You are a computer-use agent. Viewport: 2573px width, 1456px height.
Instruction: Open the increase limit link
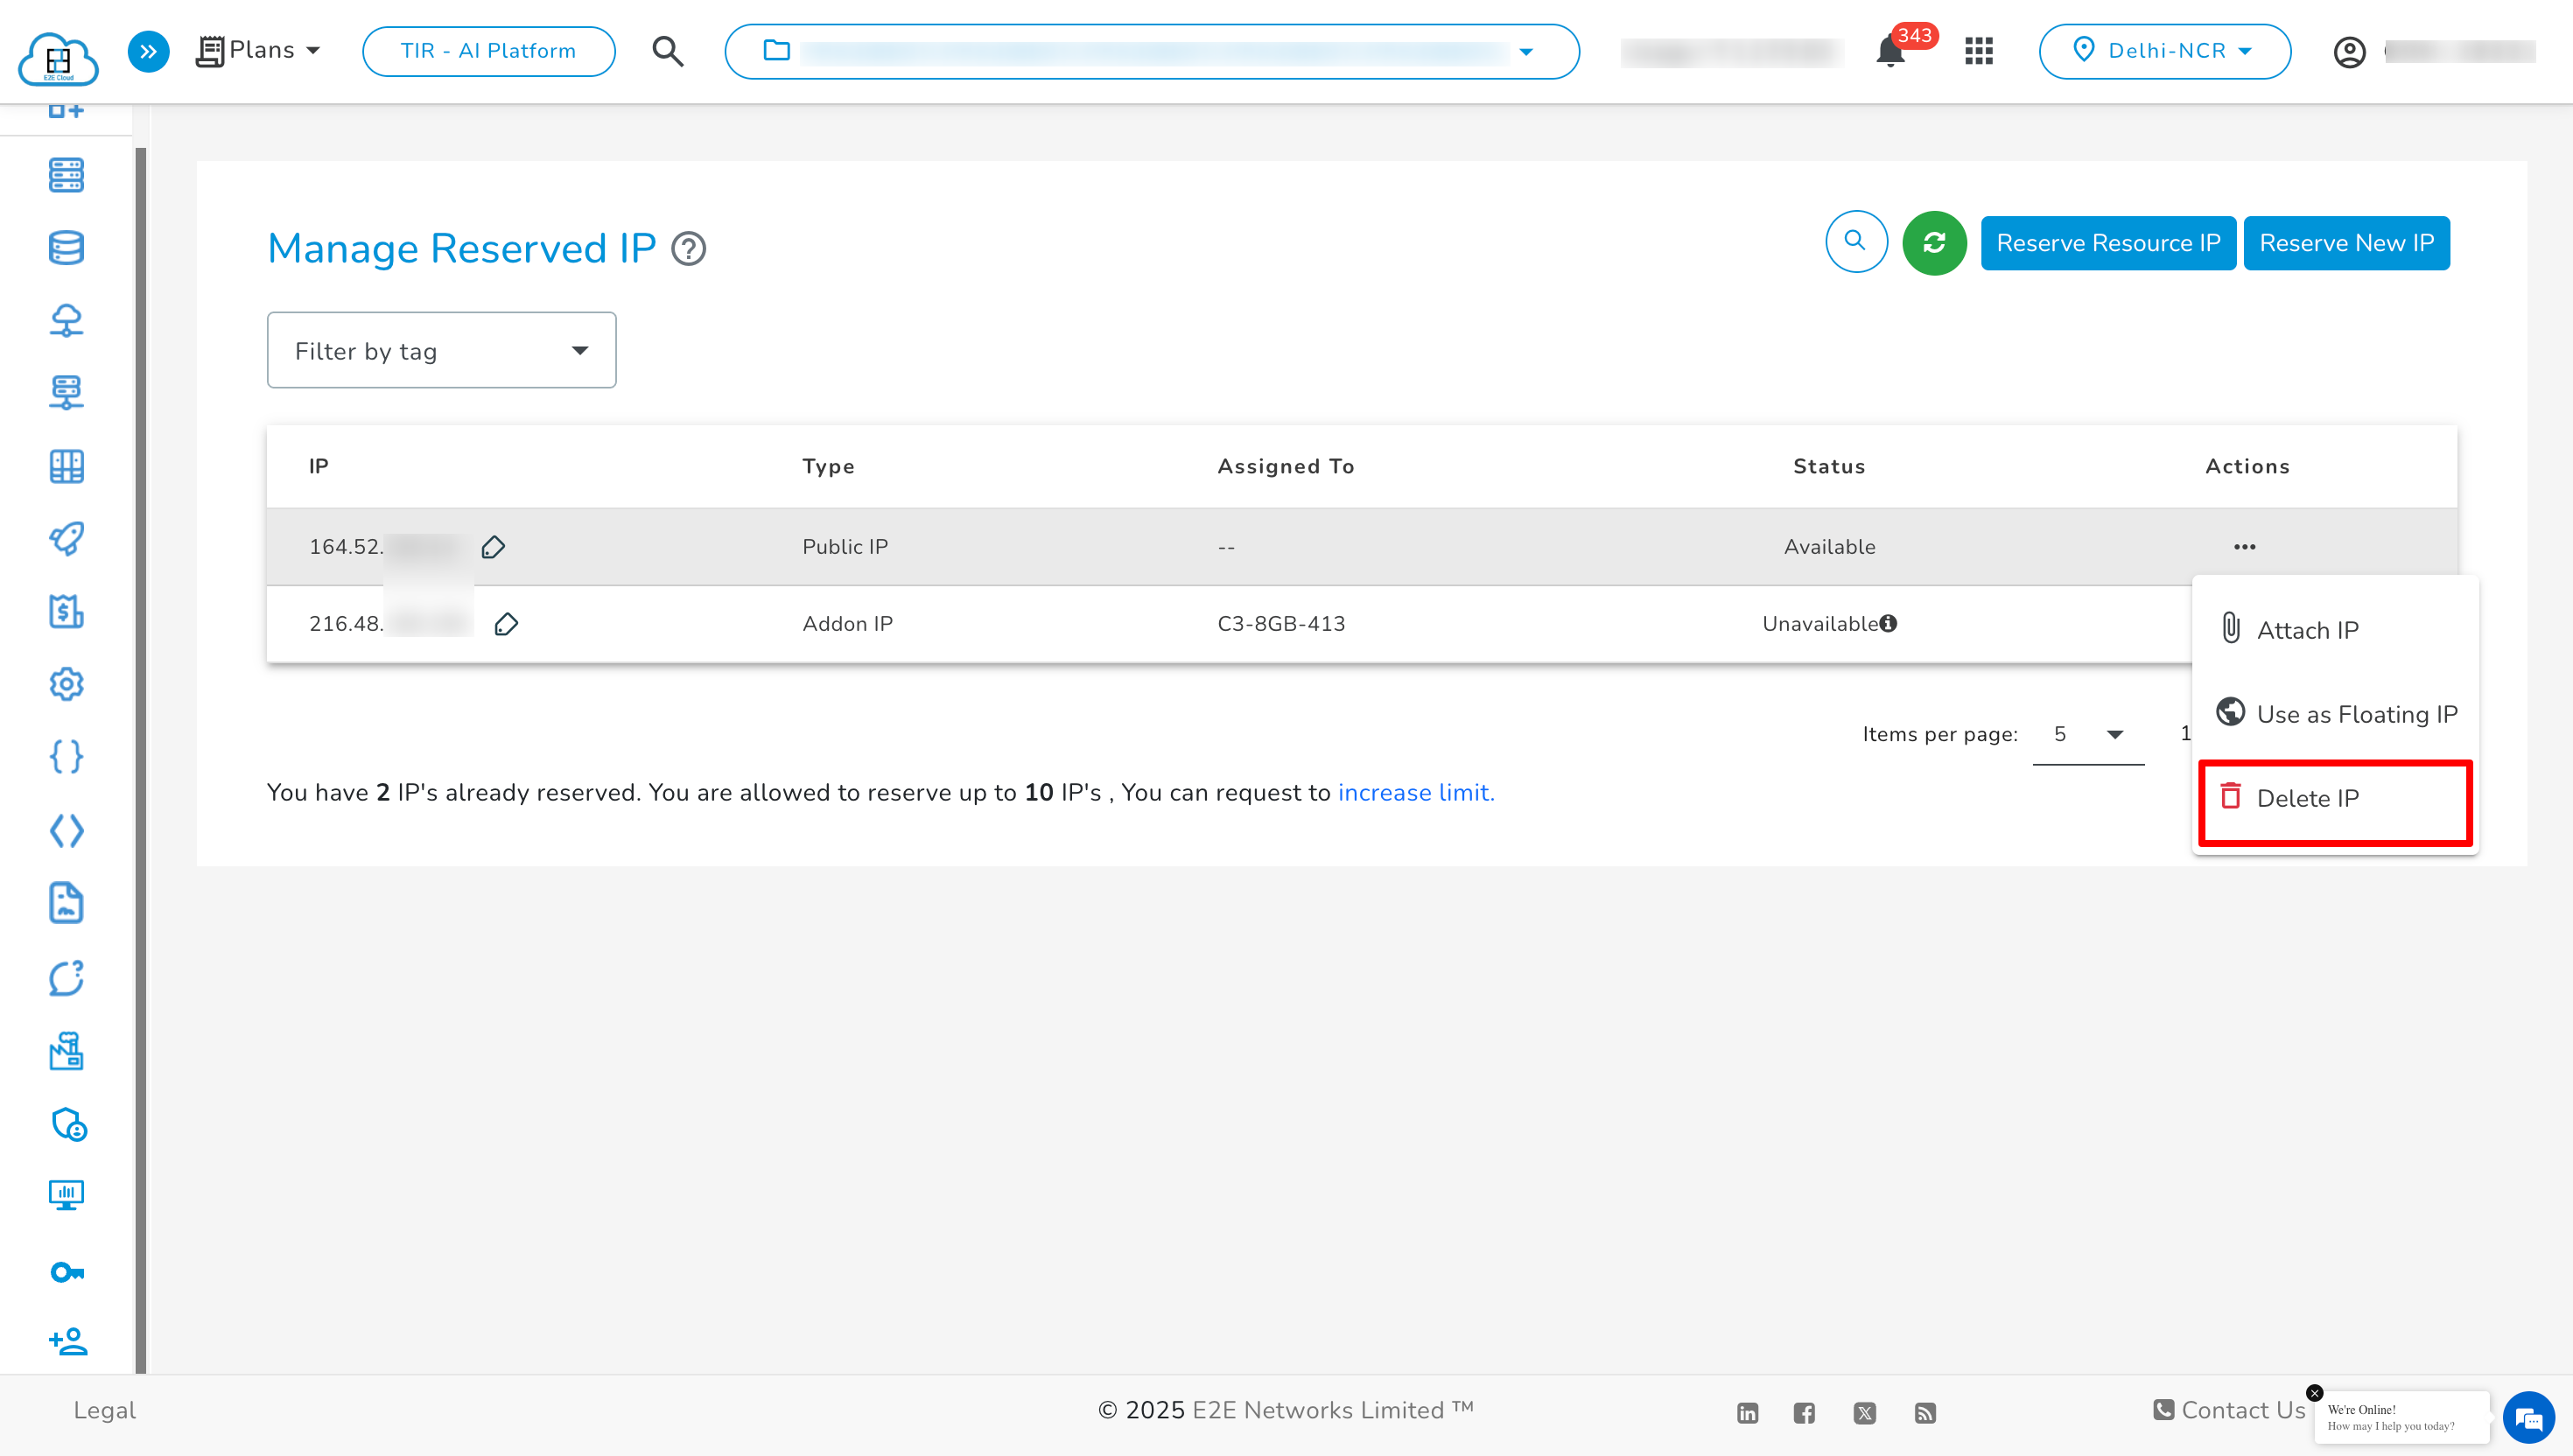[x=1415, y=792]
